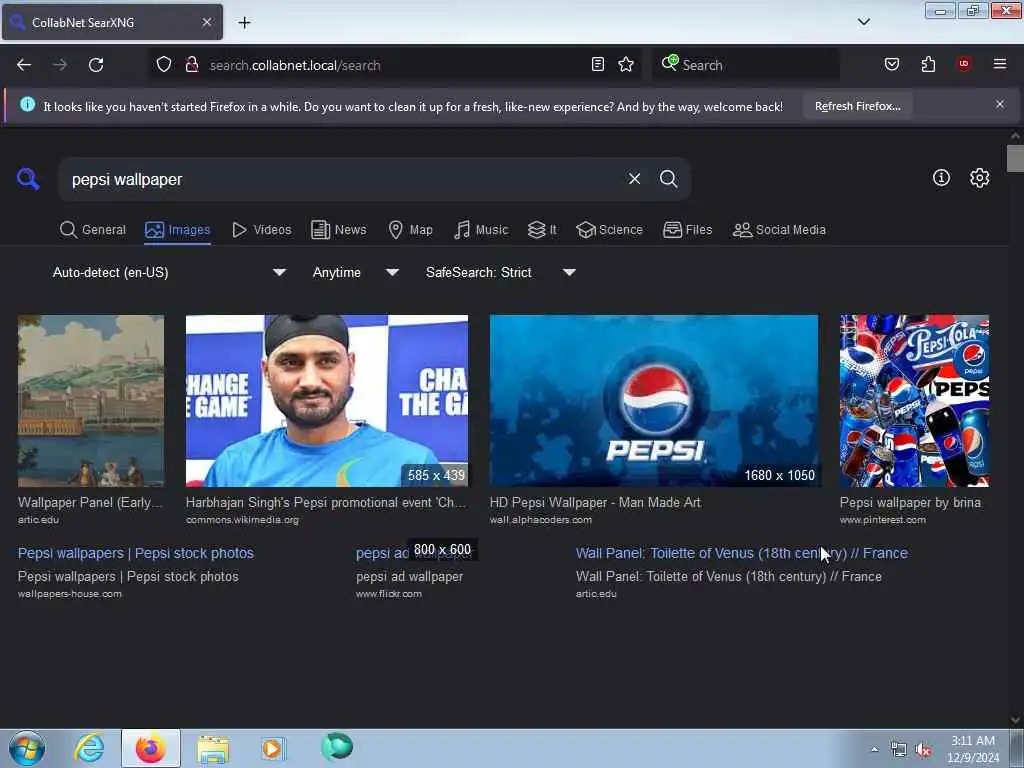The width and height of the screenshot is (1024, 768).
Task: Open the uBlock Origin extension icon
Action: [x=964, y=65]
